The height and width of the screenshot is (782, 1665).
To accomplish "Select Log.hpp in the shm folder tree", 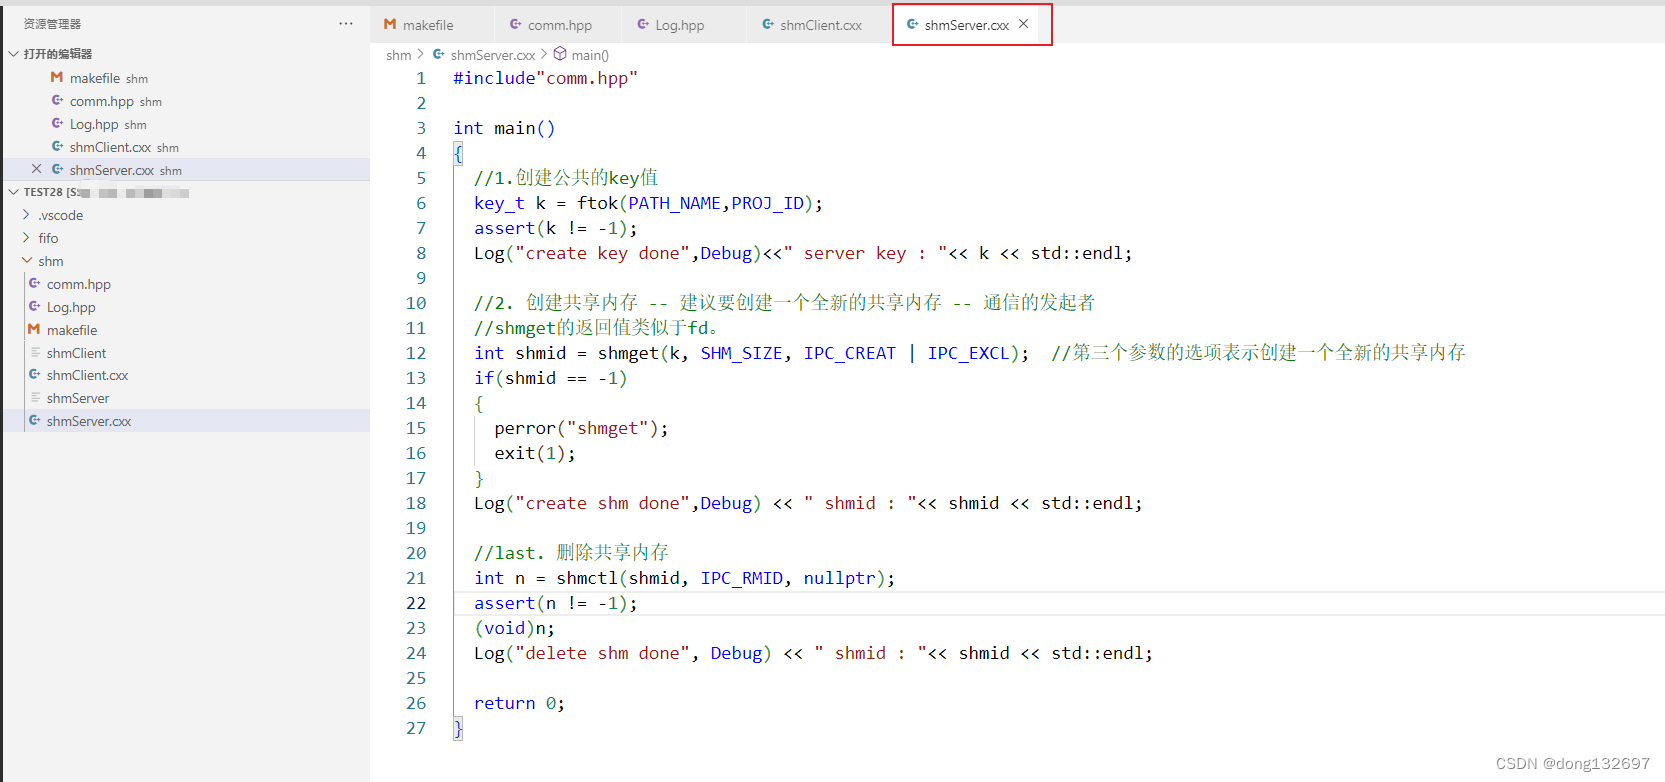I will point(186,307).
